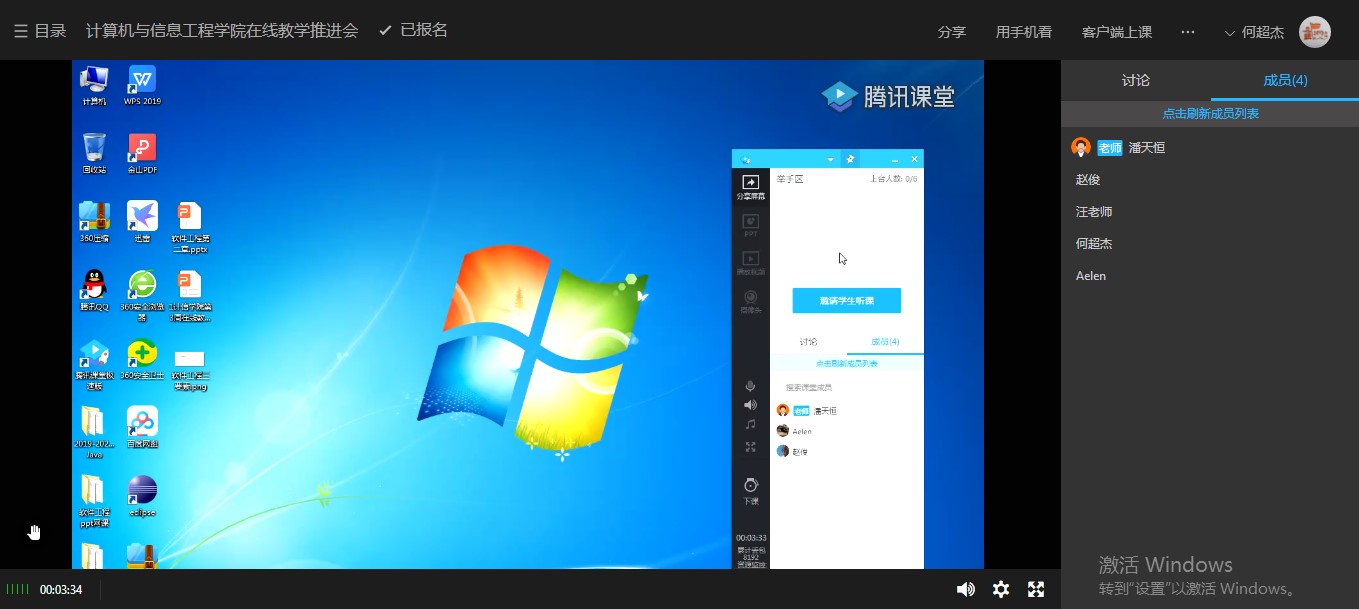Click the music note icon in classroom sidebar
The image size is (1359, 609).
click(x=750, y=425)
